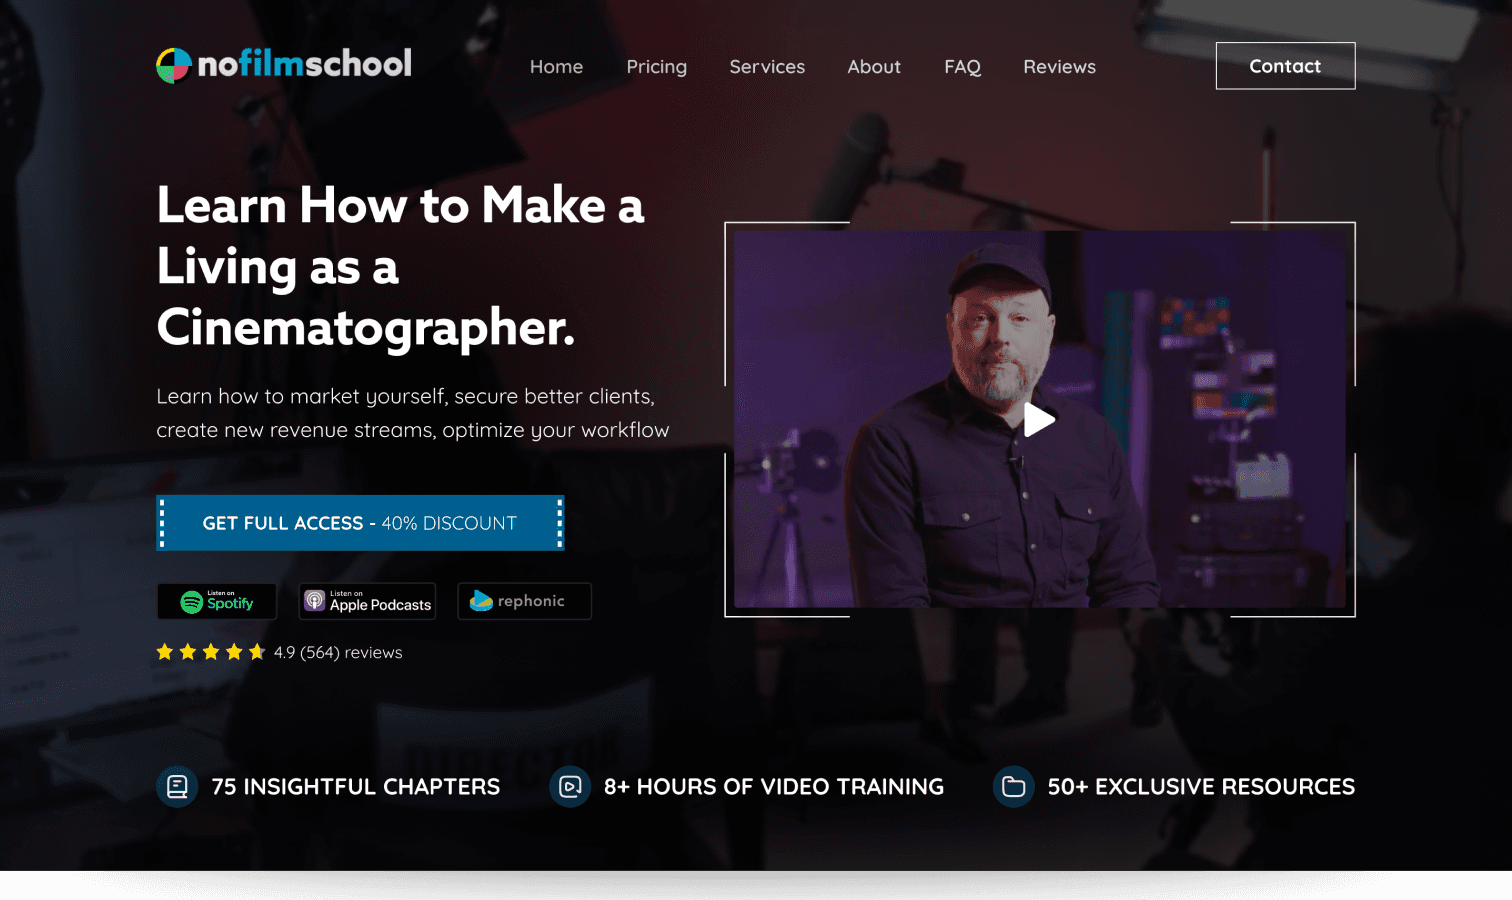Open the rephonic badge
The height and width of the screenshot is (900, 1512).
(524, 601)
